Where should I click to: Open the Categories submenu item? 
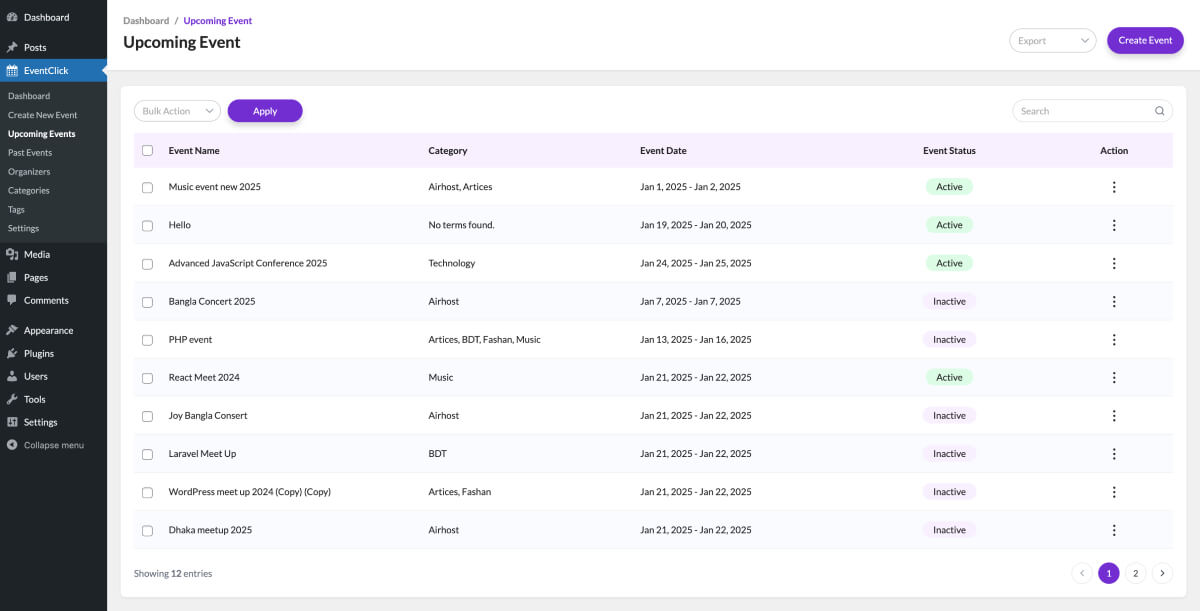click(x=29, y=191)
